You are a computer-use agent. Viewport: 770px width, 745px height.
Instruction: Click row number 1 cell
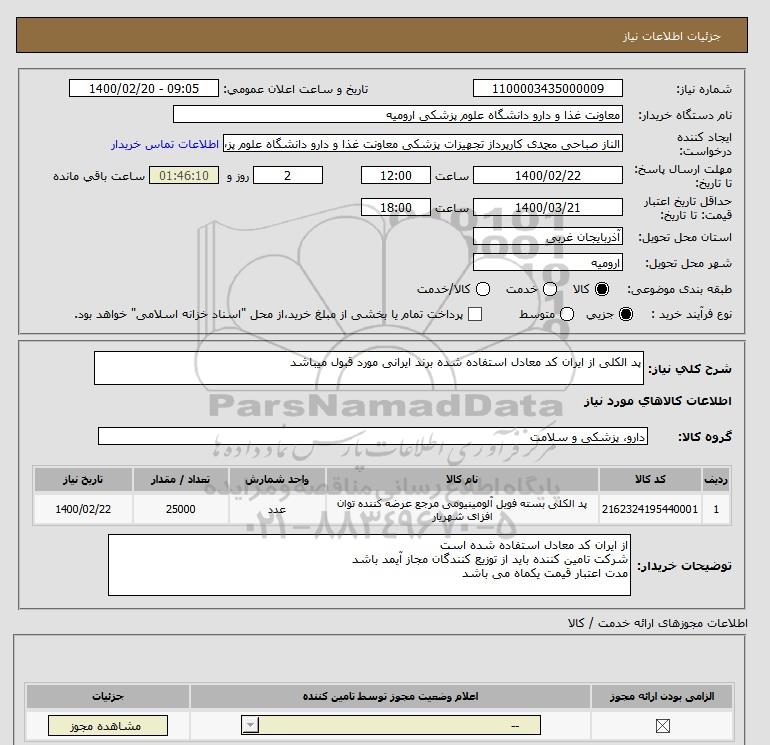[x=716, y=509]
